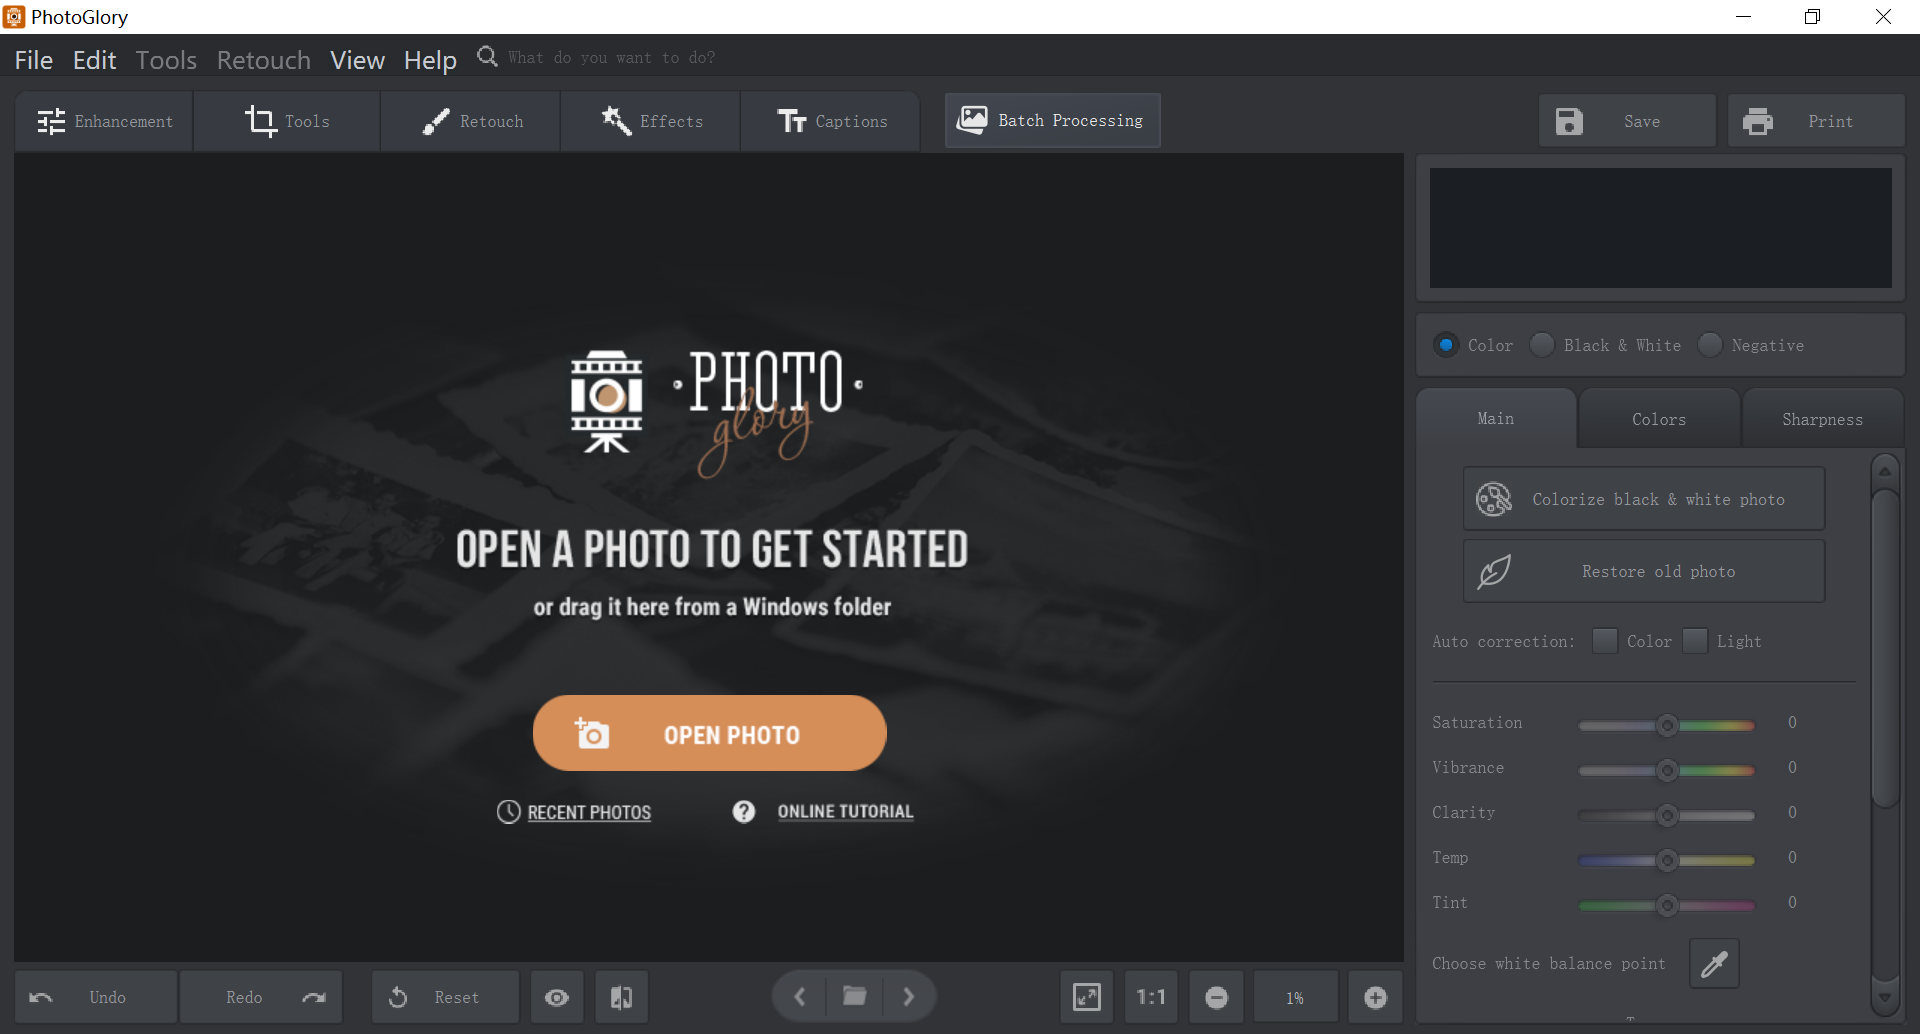
Task: Enable auto correction Color checkbox
Action: (x=1605, y=641)
